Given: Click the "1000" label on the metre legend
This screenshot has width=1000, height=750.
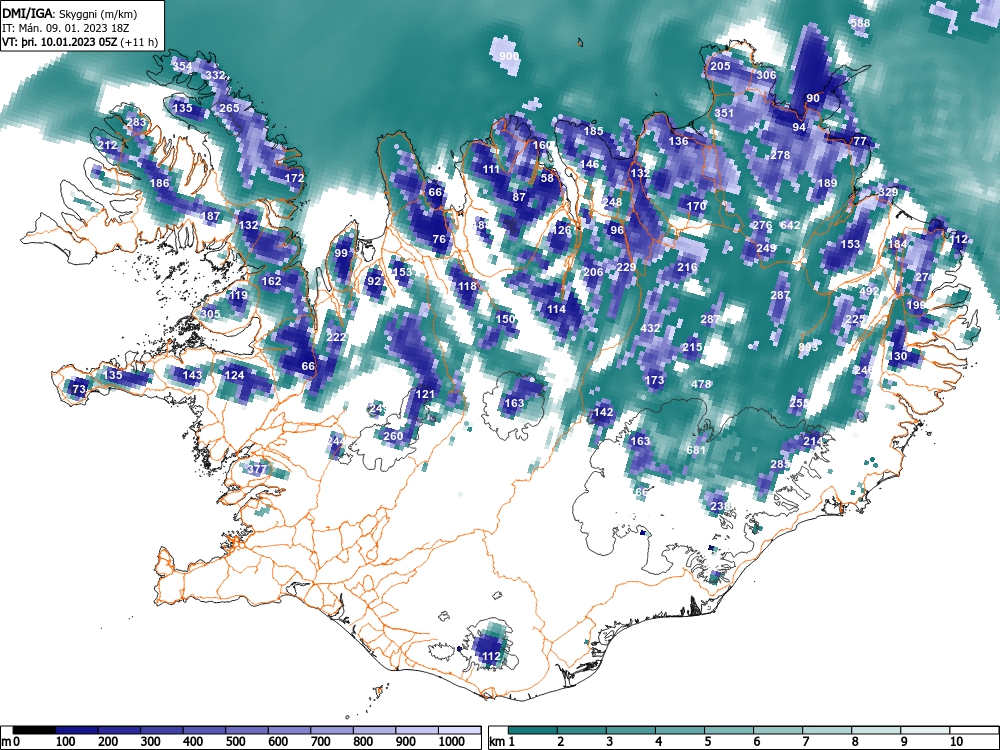Looking at the screenshot, I should click(x=452, y=742).
